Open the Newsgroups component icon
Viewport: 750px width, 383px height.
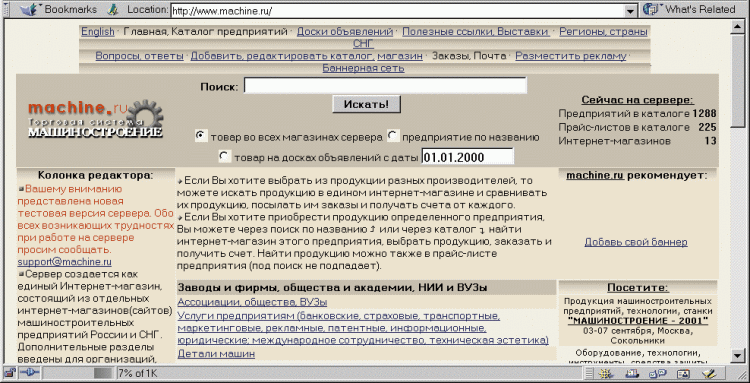tap(658, 373)
